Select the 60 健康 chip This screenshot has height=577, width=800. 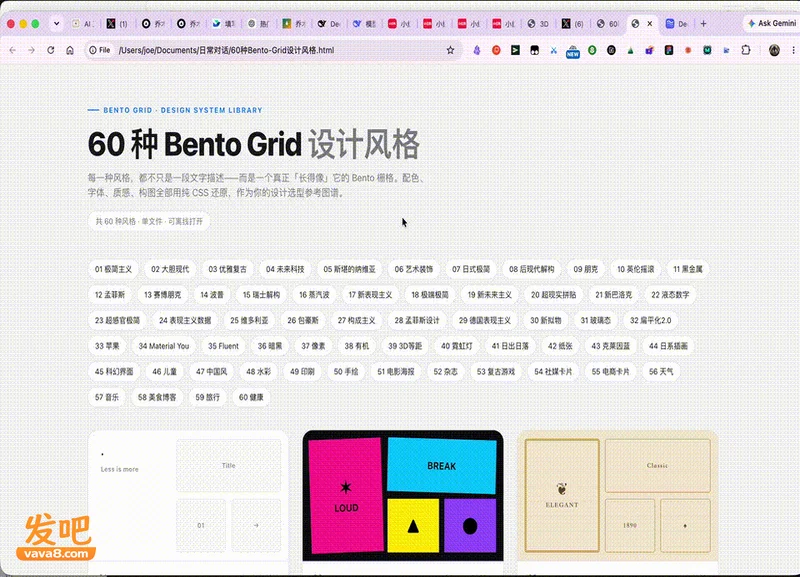252,397
